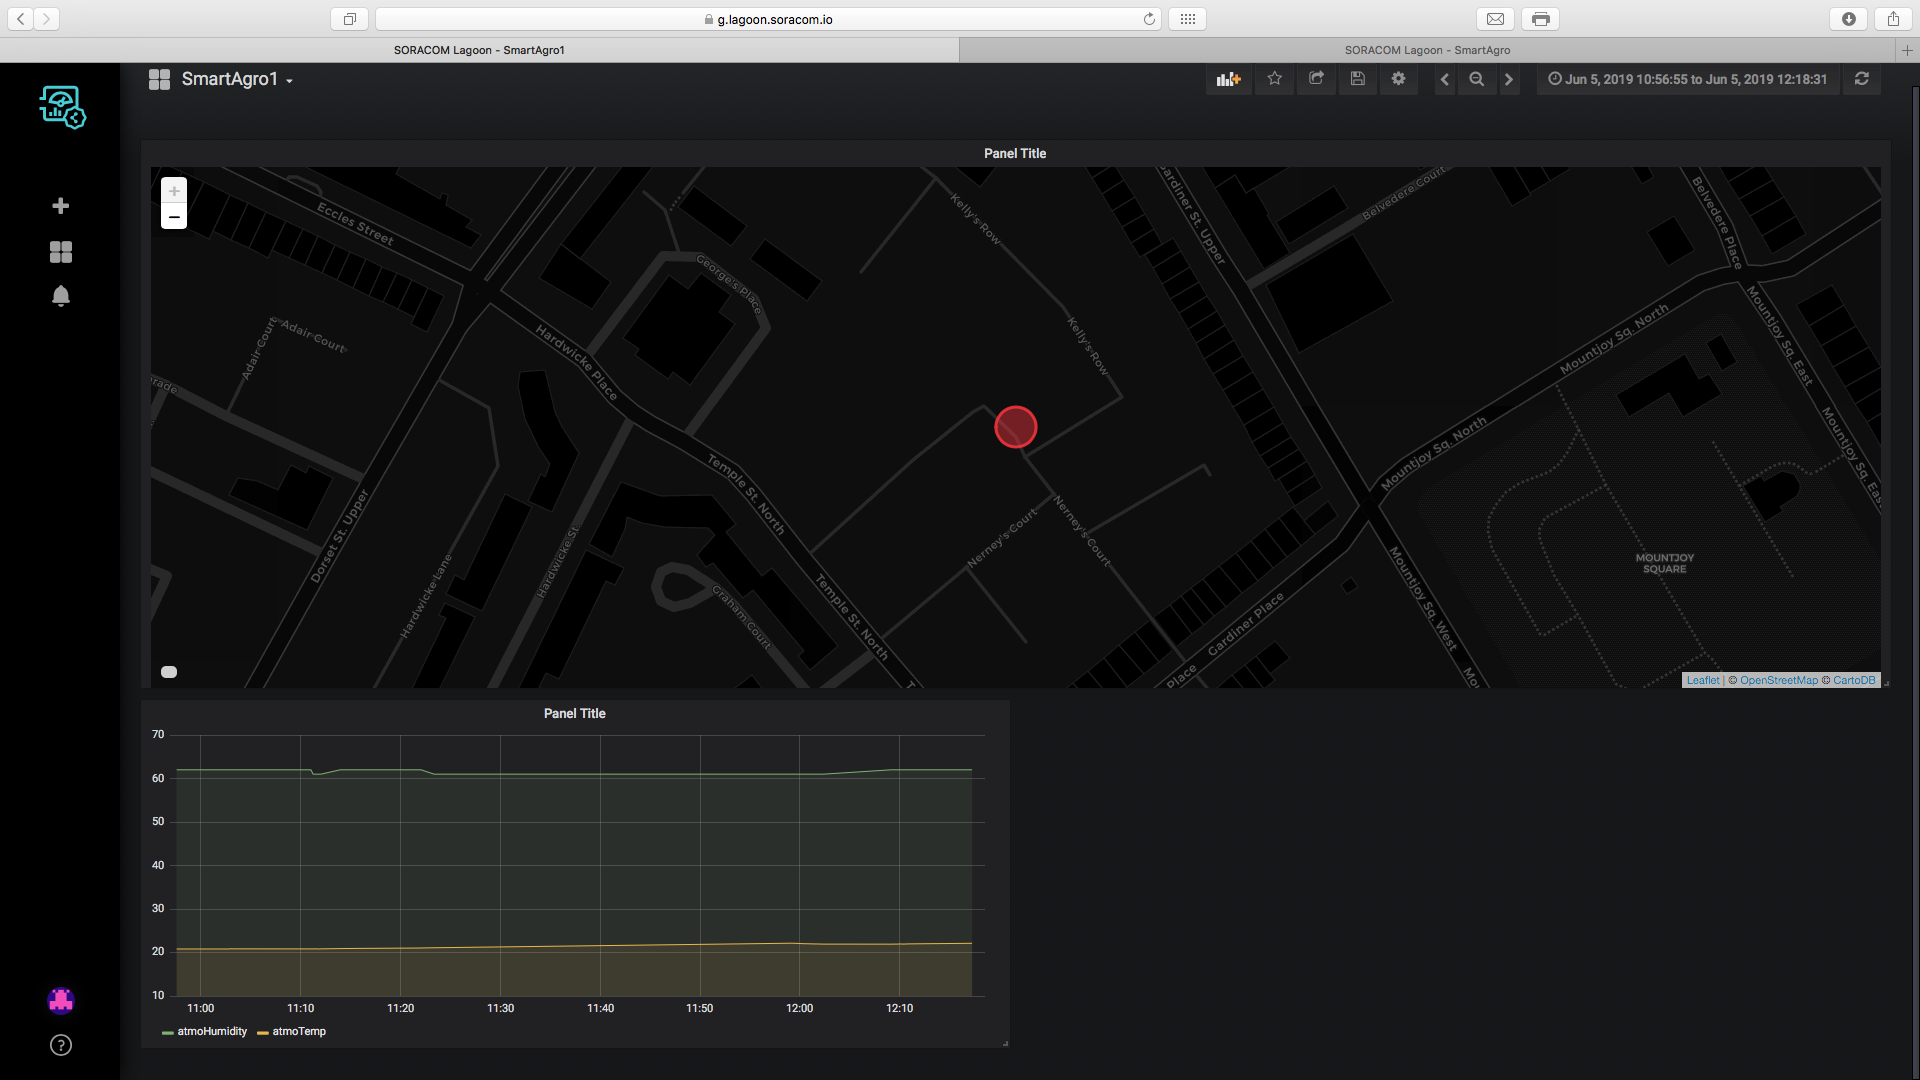The width and height of the screenshot is (1920, 1080).
Task: Open the map Panel Title menu
Action: pos(1014,153)
